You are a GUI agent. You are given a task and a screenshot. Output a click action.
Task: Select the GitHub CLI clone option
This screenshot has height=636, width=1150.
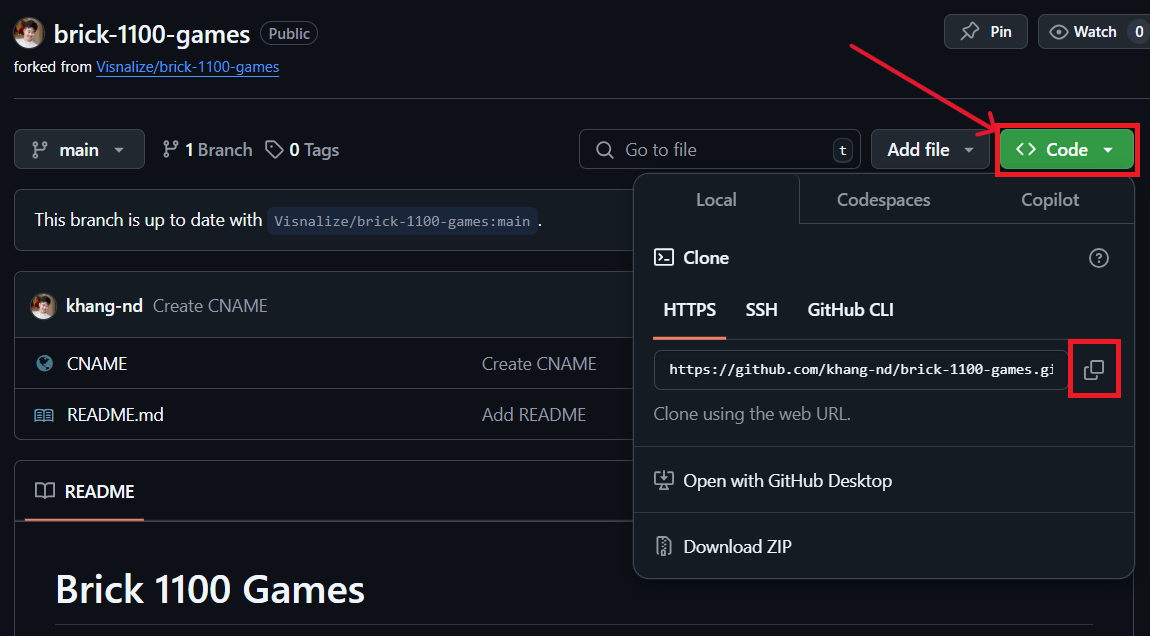[x=850, y=310]
